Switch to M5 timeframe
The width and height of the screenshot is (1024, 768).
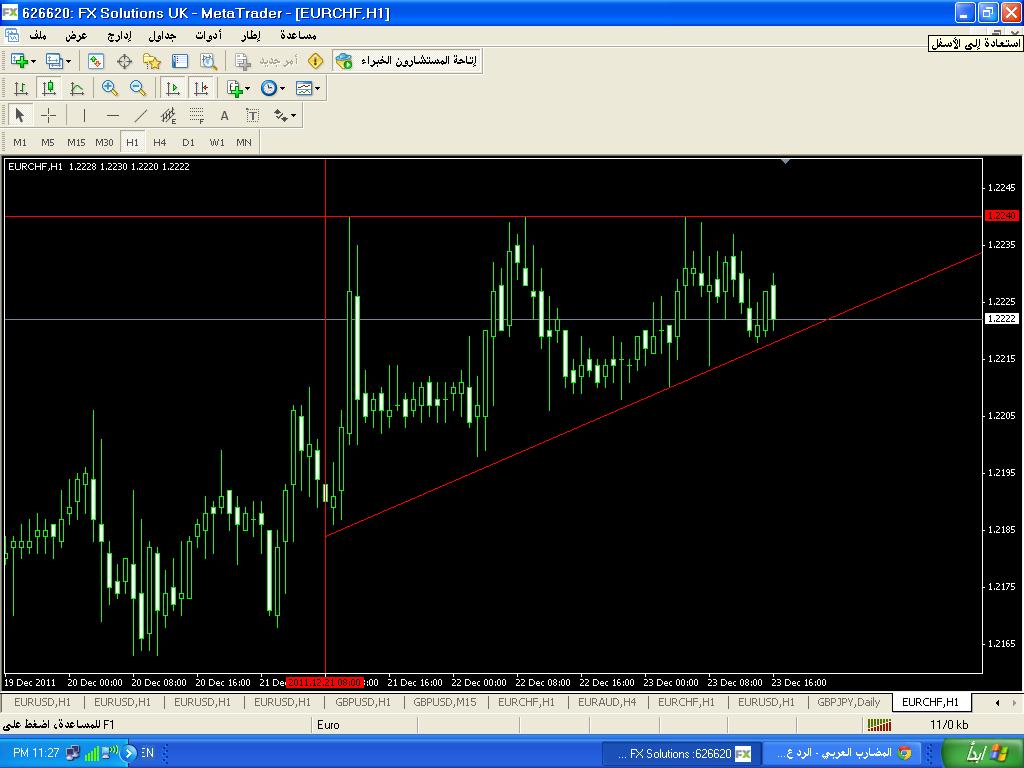[48, 142]
